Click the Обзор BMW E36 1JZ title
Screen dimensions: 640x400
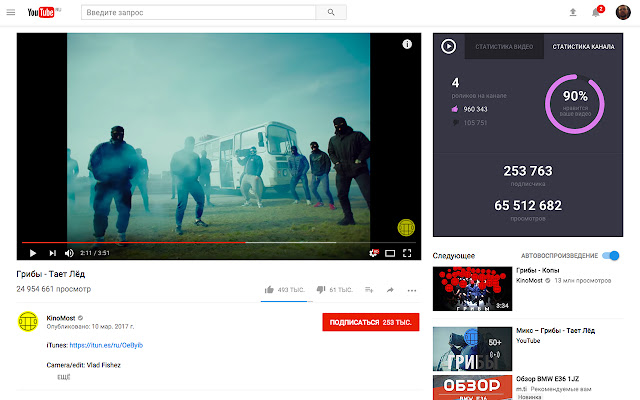(547, 378)
